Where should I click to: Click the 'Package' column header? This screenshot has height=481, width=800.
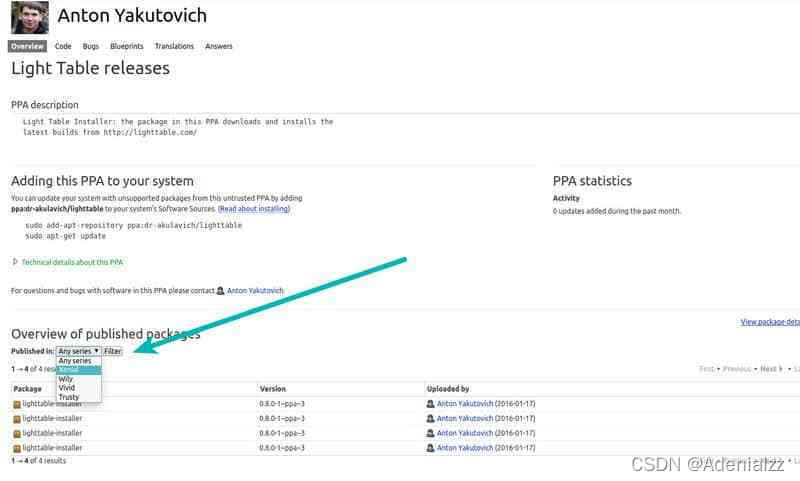point(28,389)
